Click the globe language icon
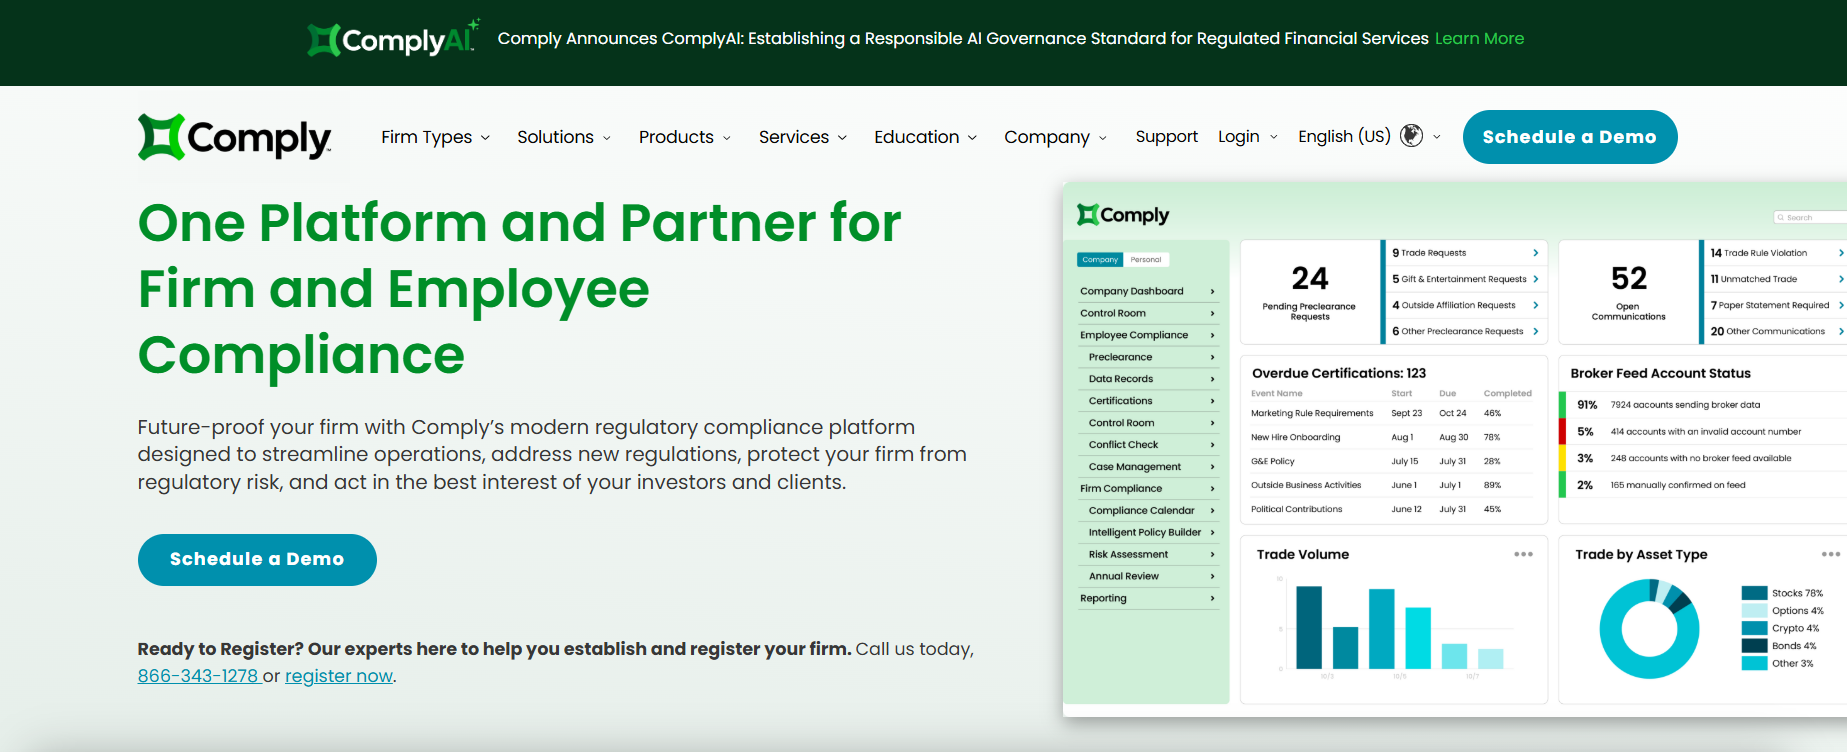Screen dimensions: 1847x752 tap(1411, 136)
